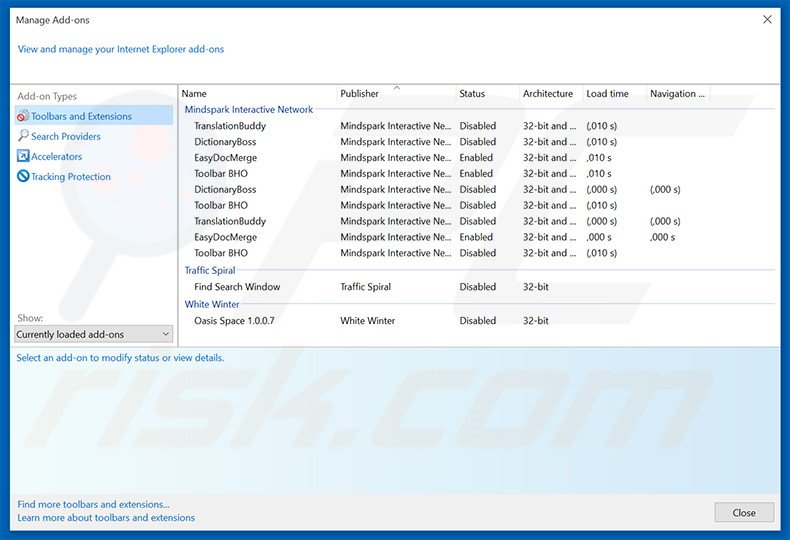
Task: Click the Accelerators icon
Action: [x=23, y=156]
